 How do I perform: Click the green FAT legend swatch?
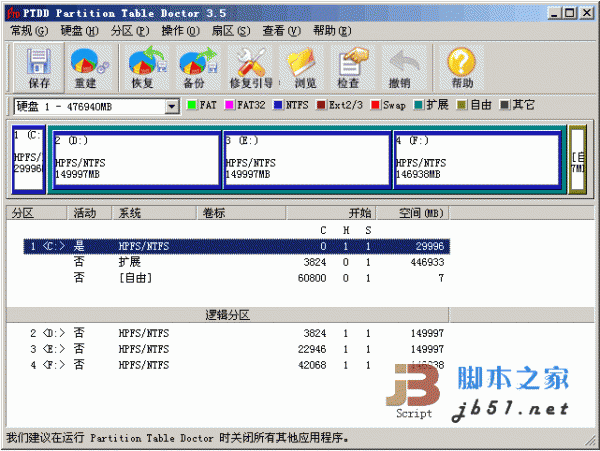[191, 105]
